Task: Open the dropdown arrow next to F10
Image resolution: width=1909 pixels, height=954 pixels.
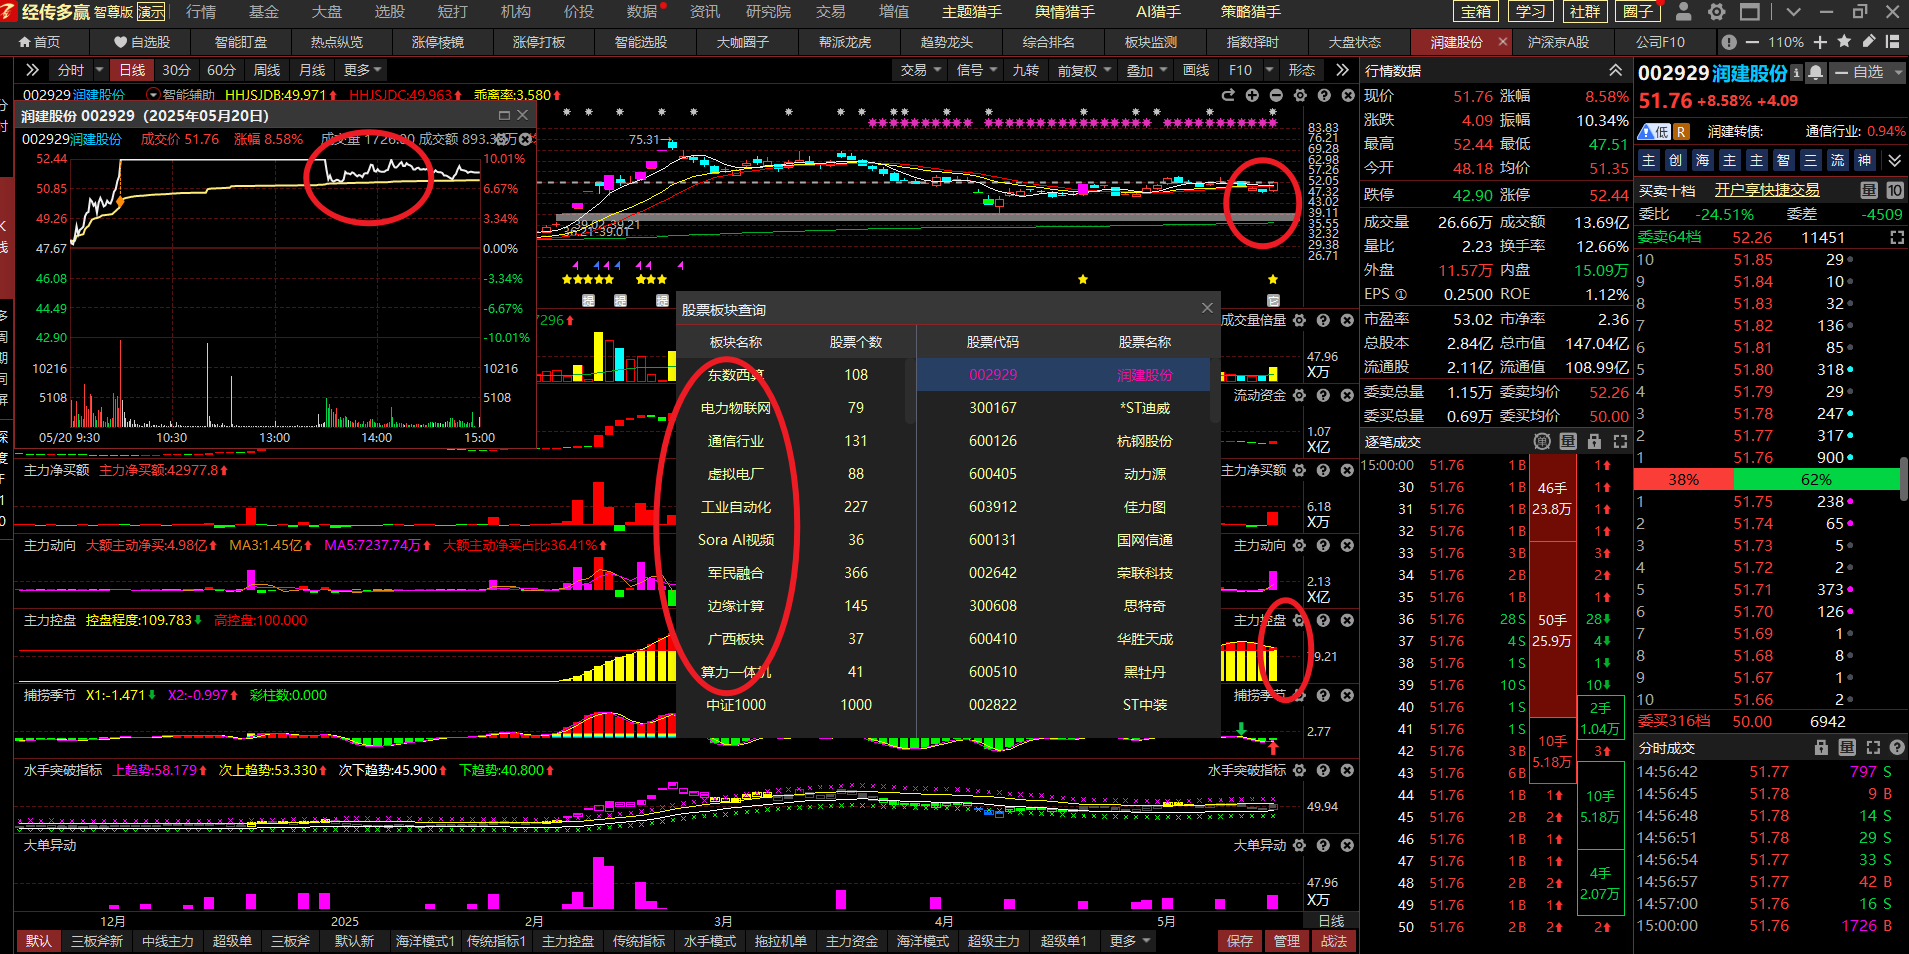Action: point(1270,70)
